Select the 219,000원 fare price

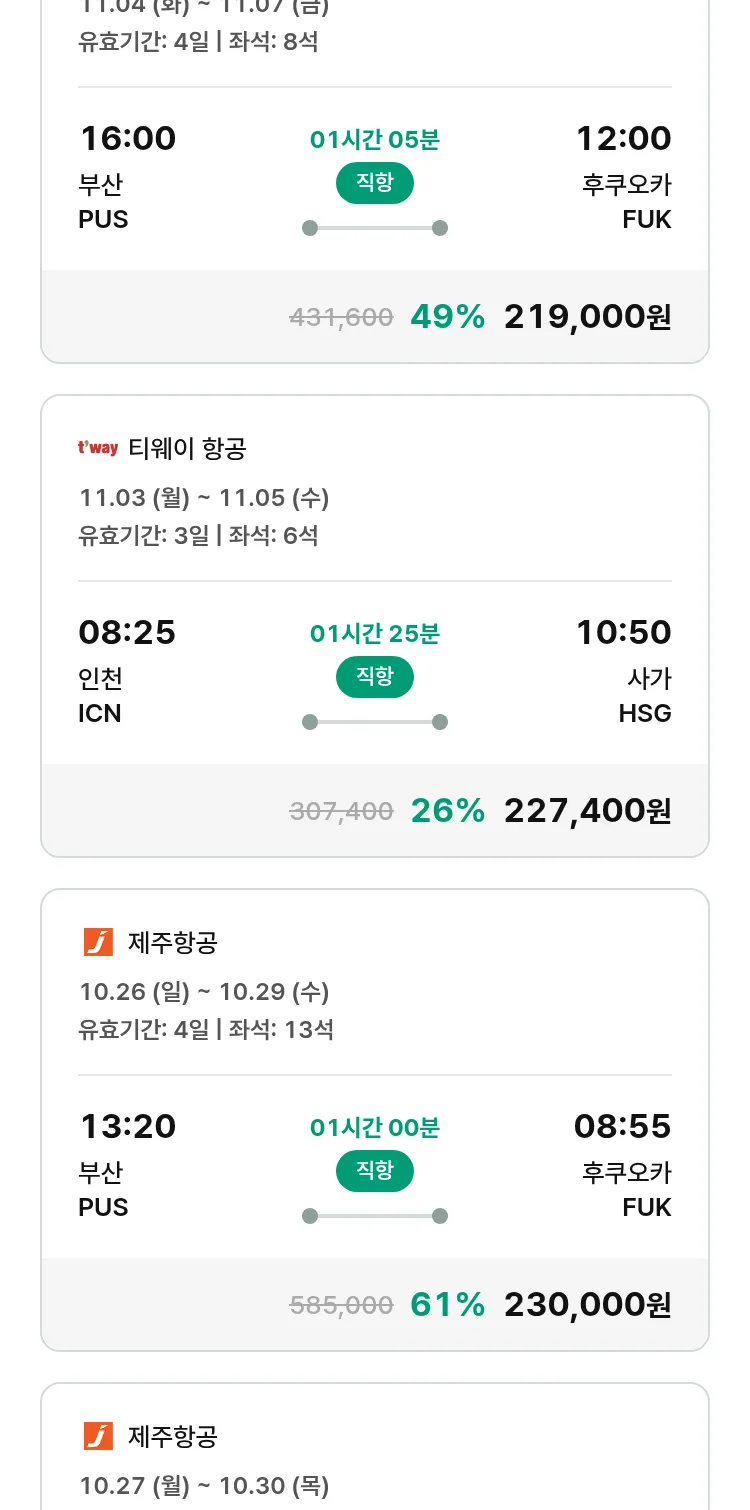[587, 317]
